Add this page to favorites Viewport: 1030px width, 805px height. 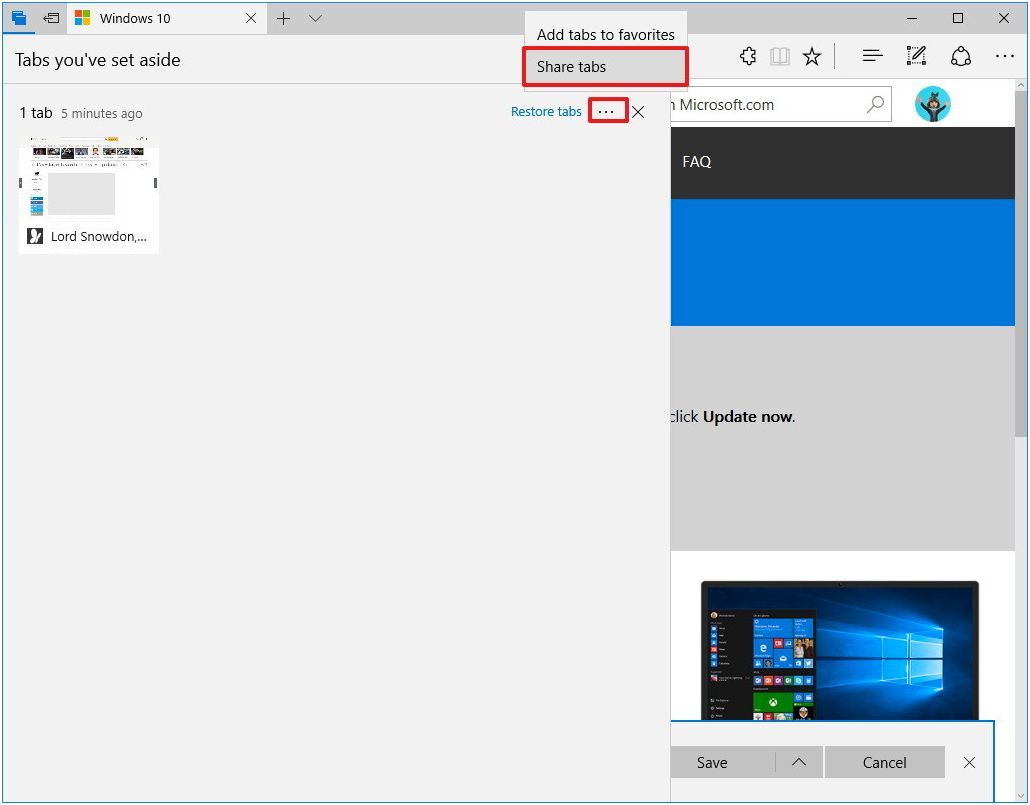811,56
